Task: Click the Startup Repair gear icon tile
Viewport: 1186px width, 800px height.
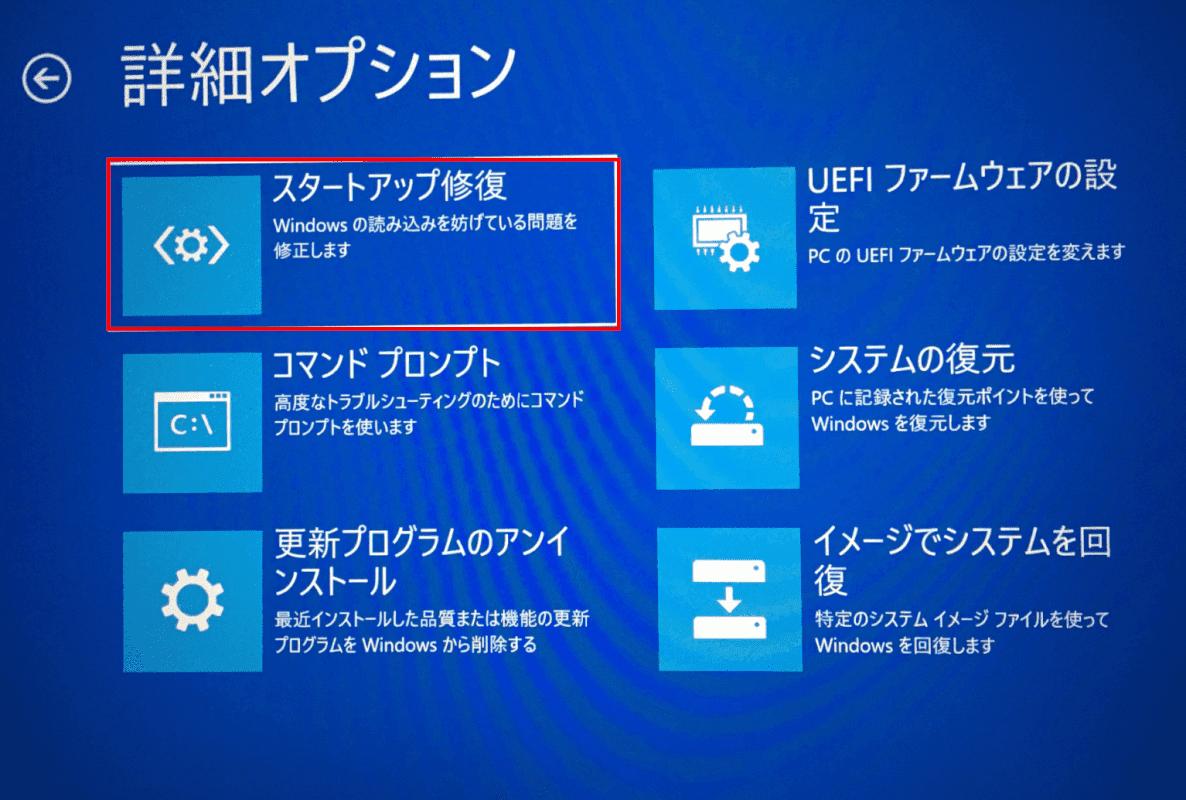Action: (x=192, y=246)
